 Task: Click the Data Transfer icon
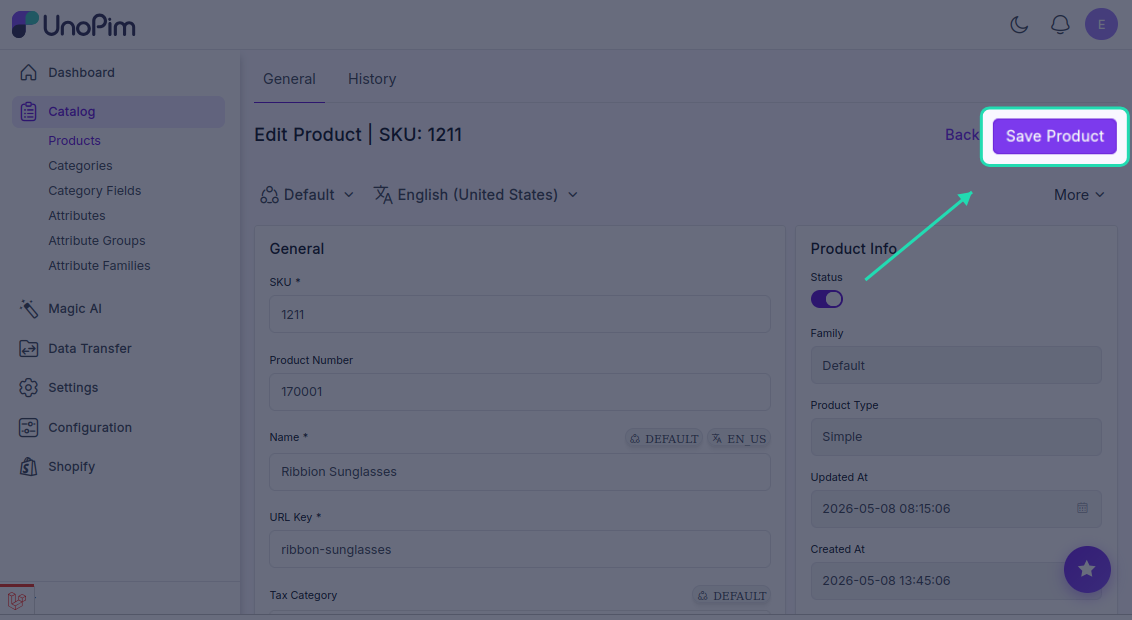pyautogui.click(x=28, y=349)
